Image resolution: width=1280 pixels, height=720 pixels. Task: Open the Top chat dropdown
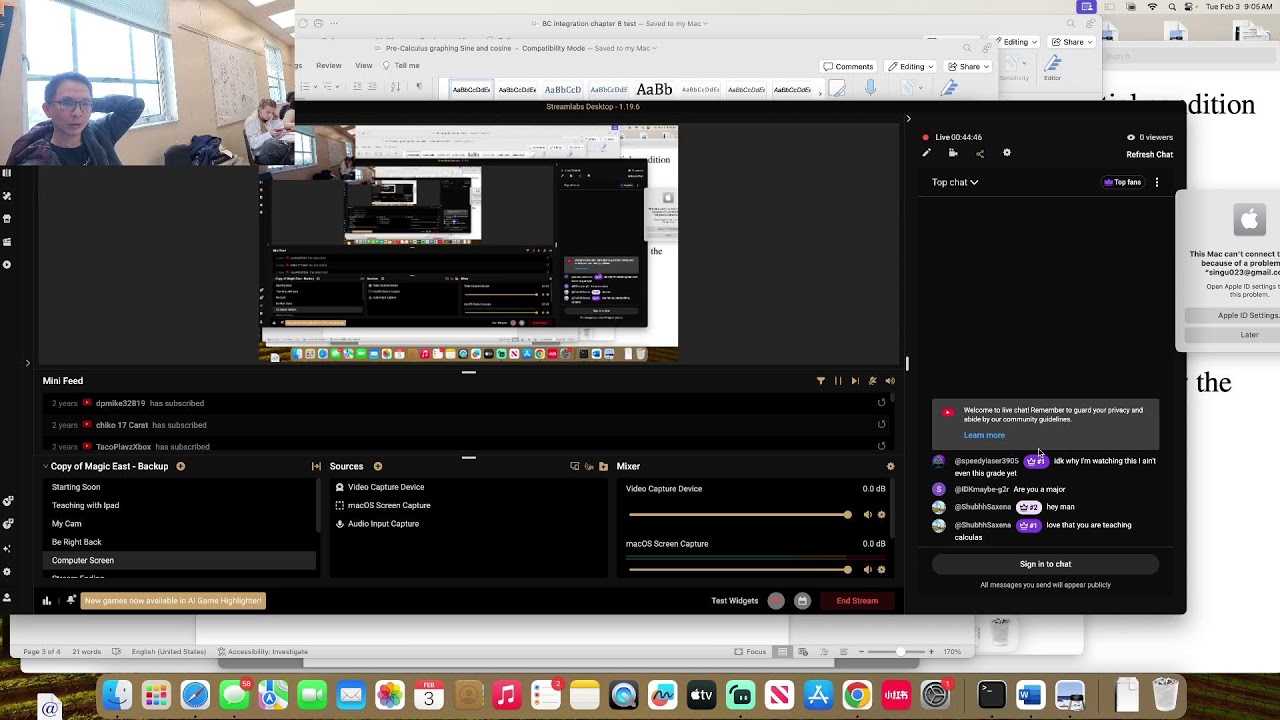955,182
